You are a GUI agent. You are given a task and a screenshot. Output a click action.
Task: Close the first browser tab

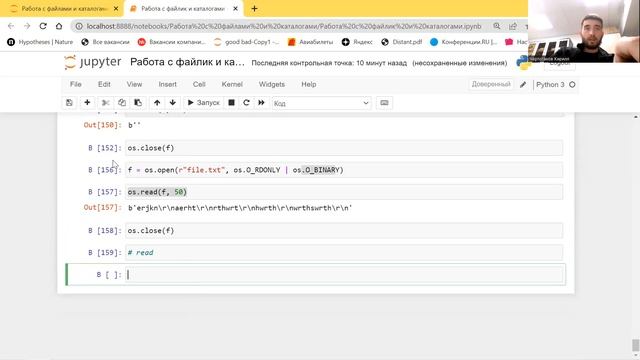tap(116, 9)
